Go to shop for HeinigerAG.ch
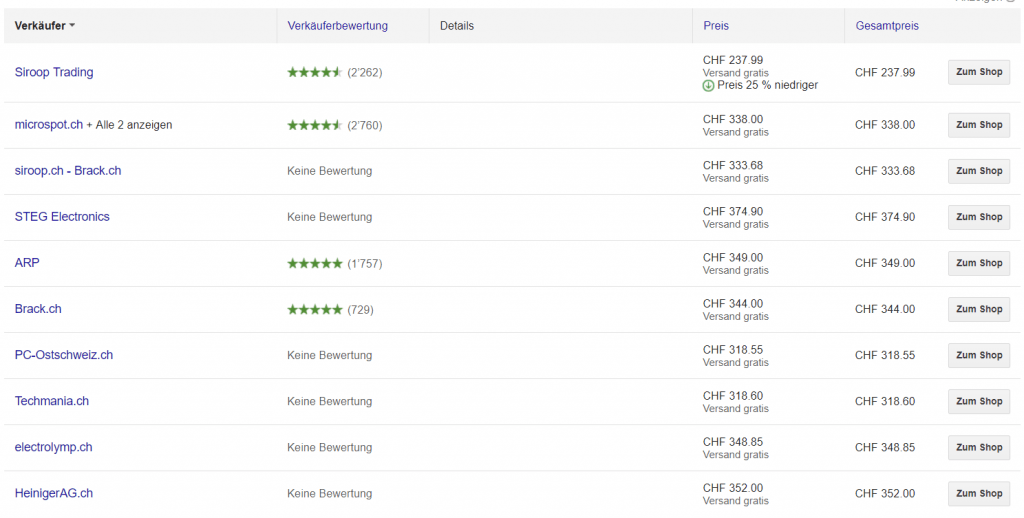 (978, 493)
